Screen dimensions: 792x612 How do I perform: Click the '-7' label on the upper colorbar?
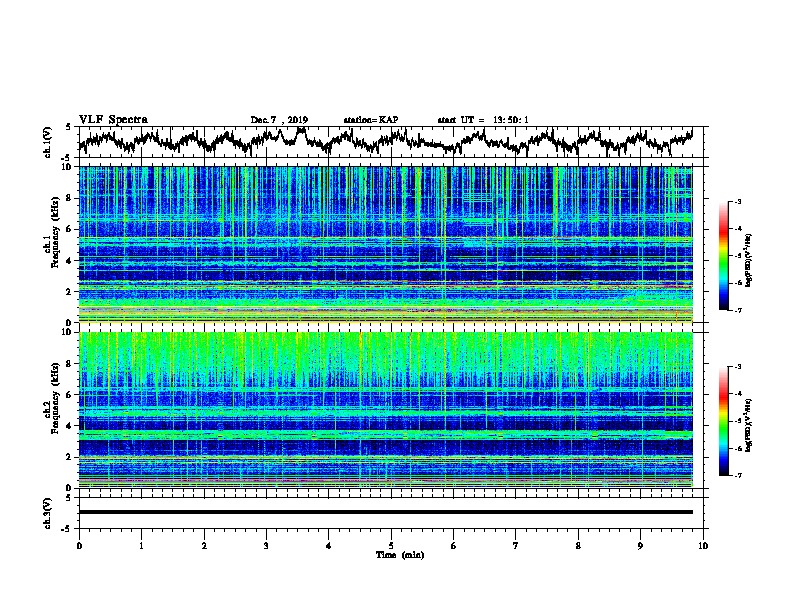pos(738,310)
